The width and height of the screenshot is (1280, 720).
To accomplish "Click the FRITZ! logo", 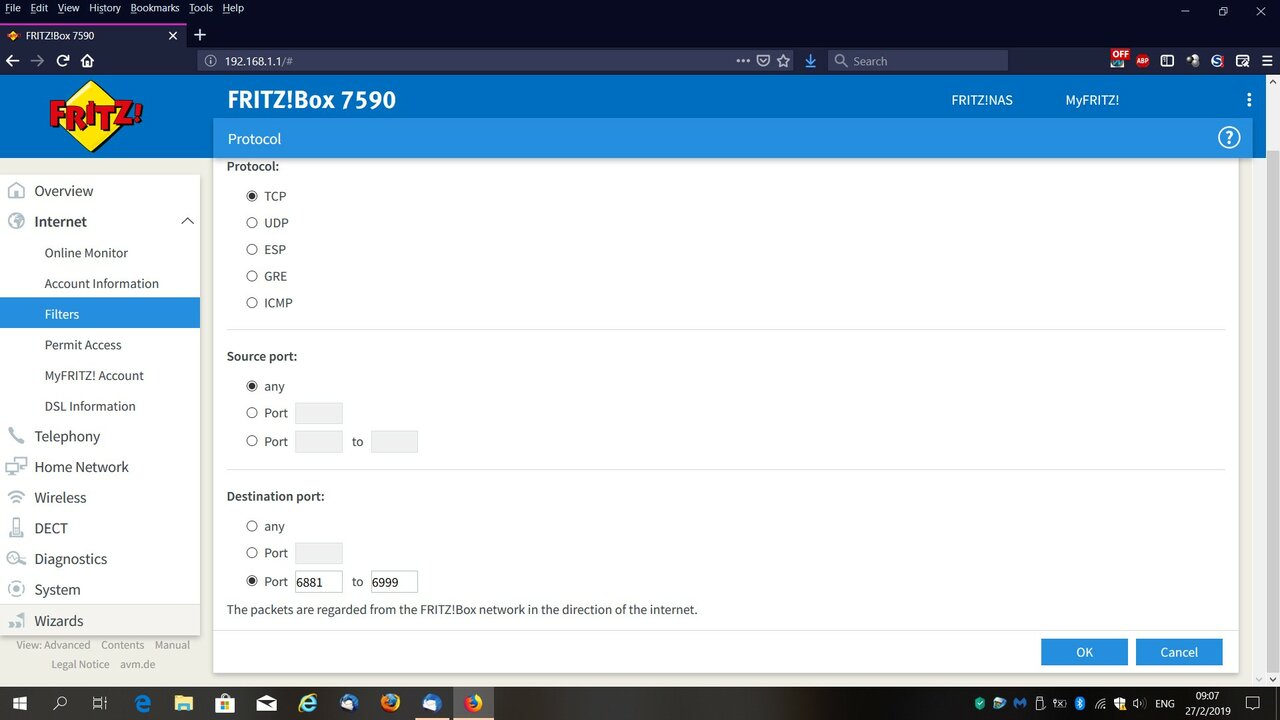I will (96, 116).
